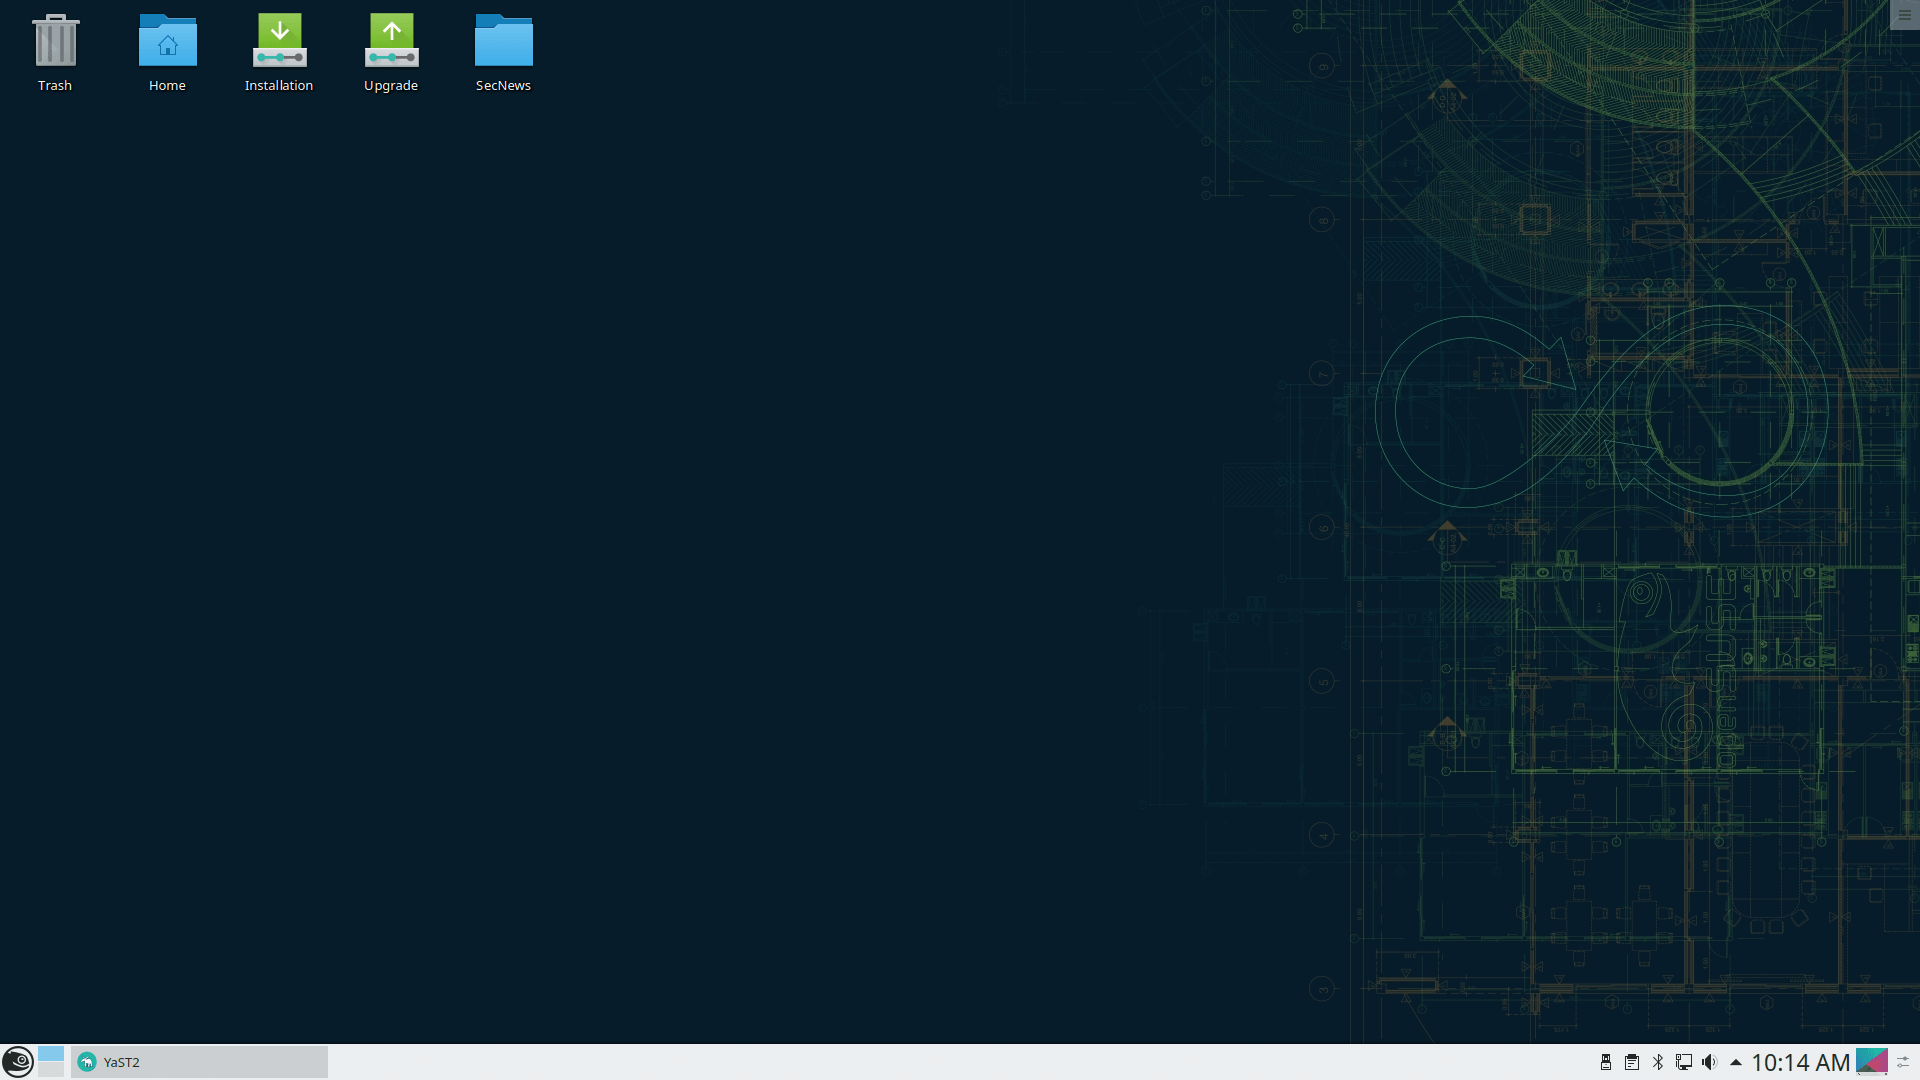
Task: Click the 10:14 AM clock
Action: point(1800,1062)
